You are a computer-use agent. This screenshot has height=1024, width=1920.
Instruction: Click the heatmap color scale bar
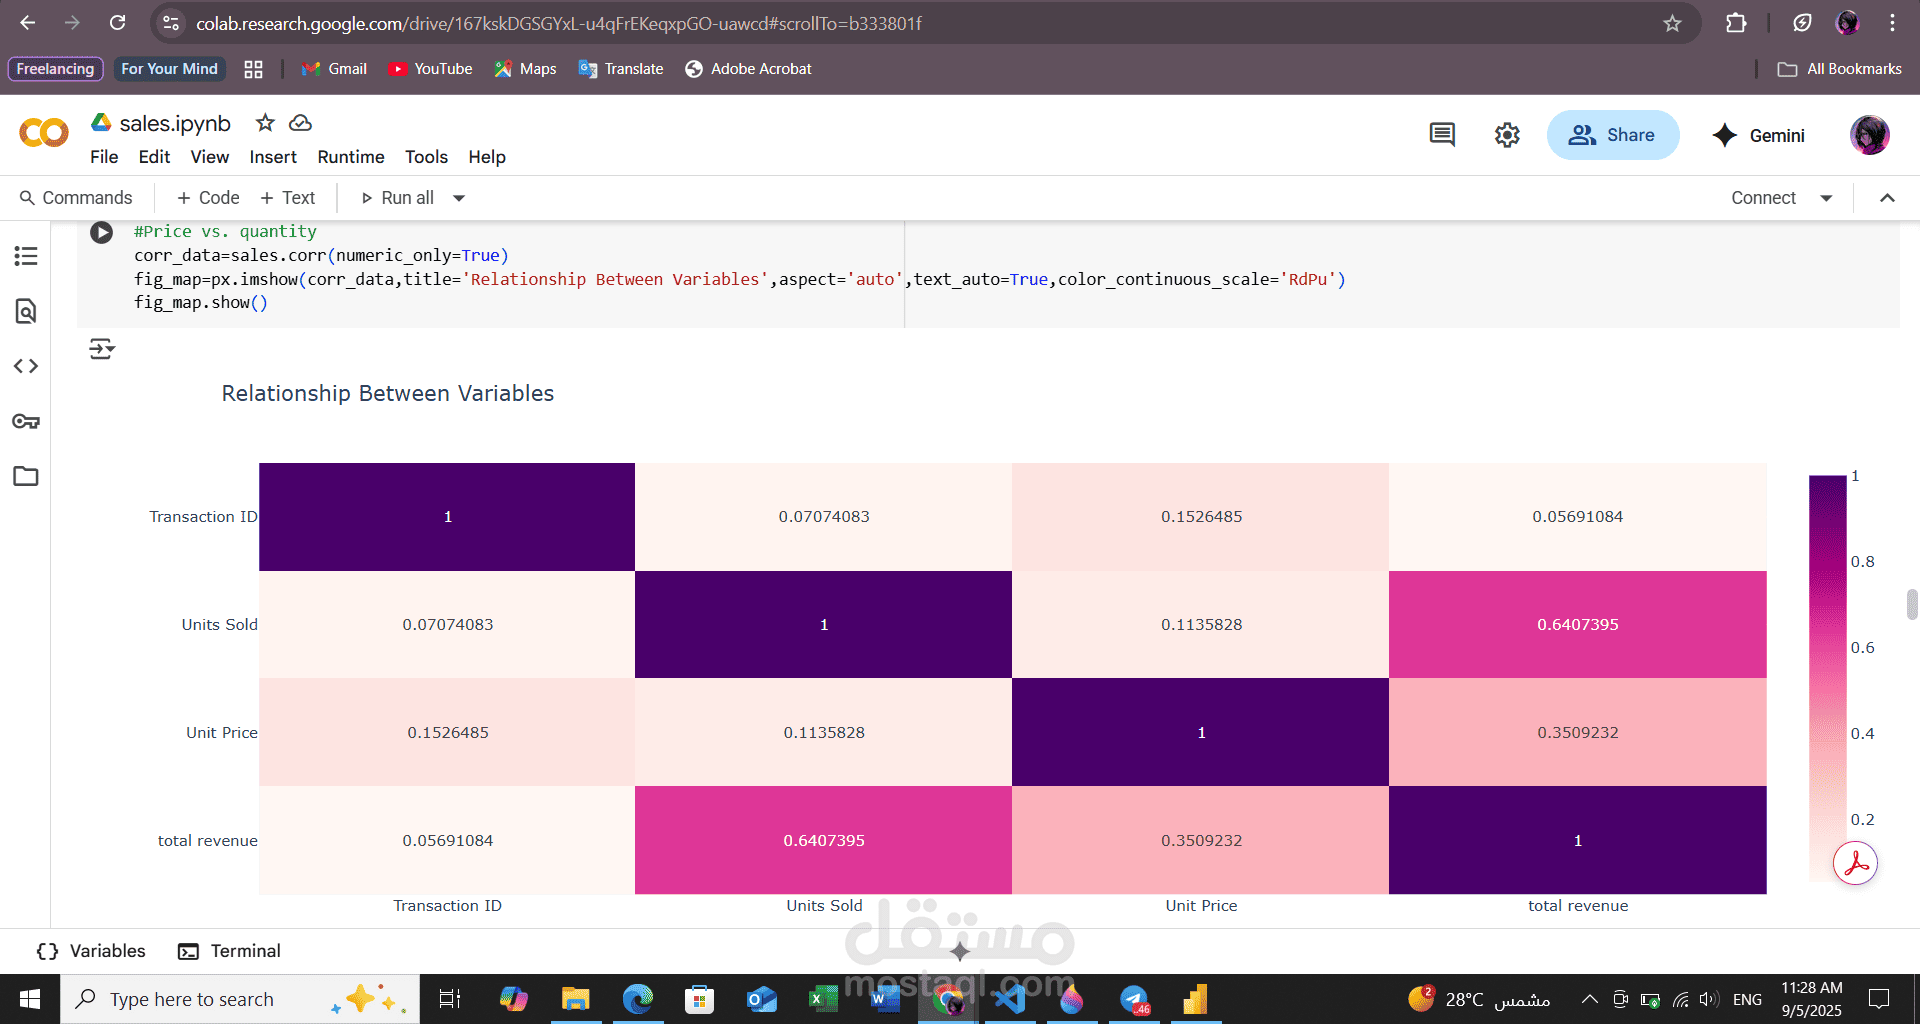1827,678
